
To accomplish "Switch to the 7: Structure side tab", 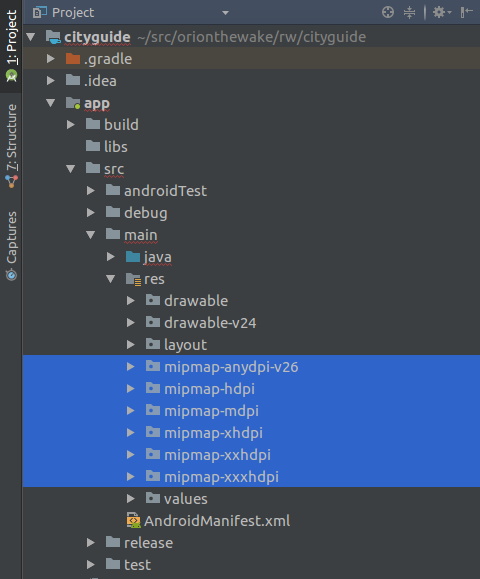I will coord(11,146).
